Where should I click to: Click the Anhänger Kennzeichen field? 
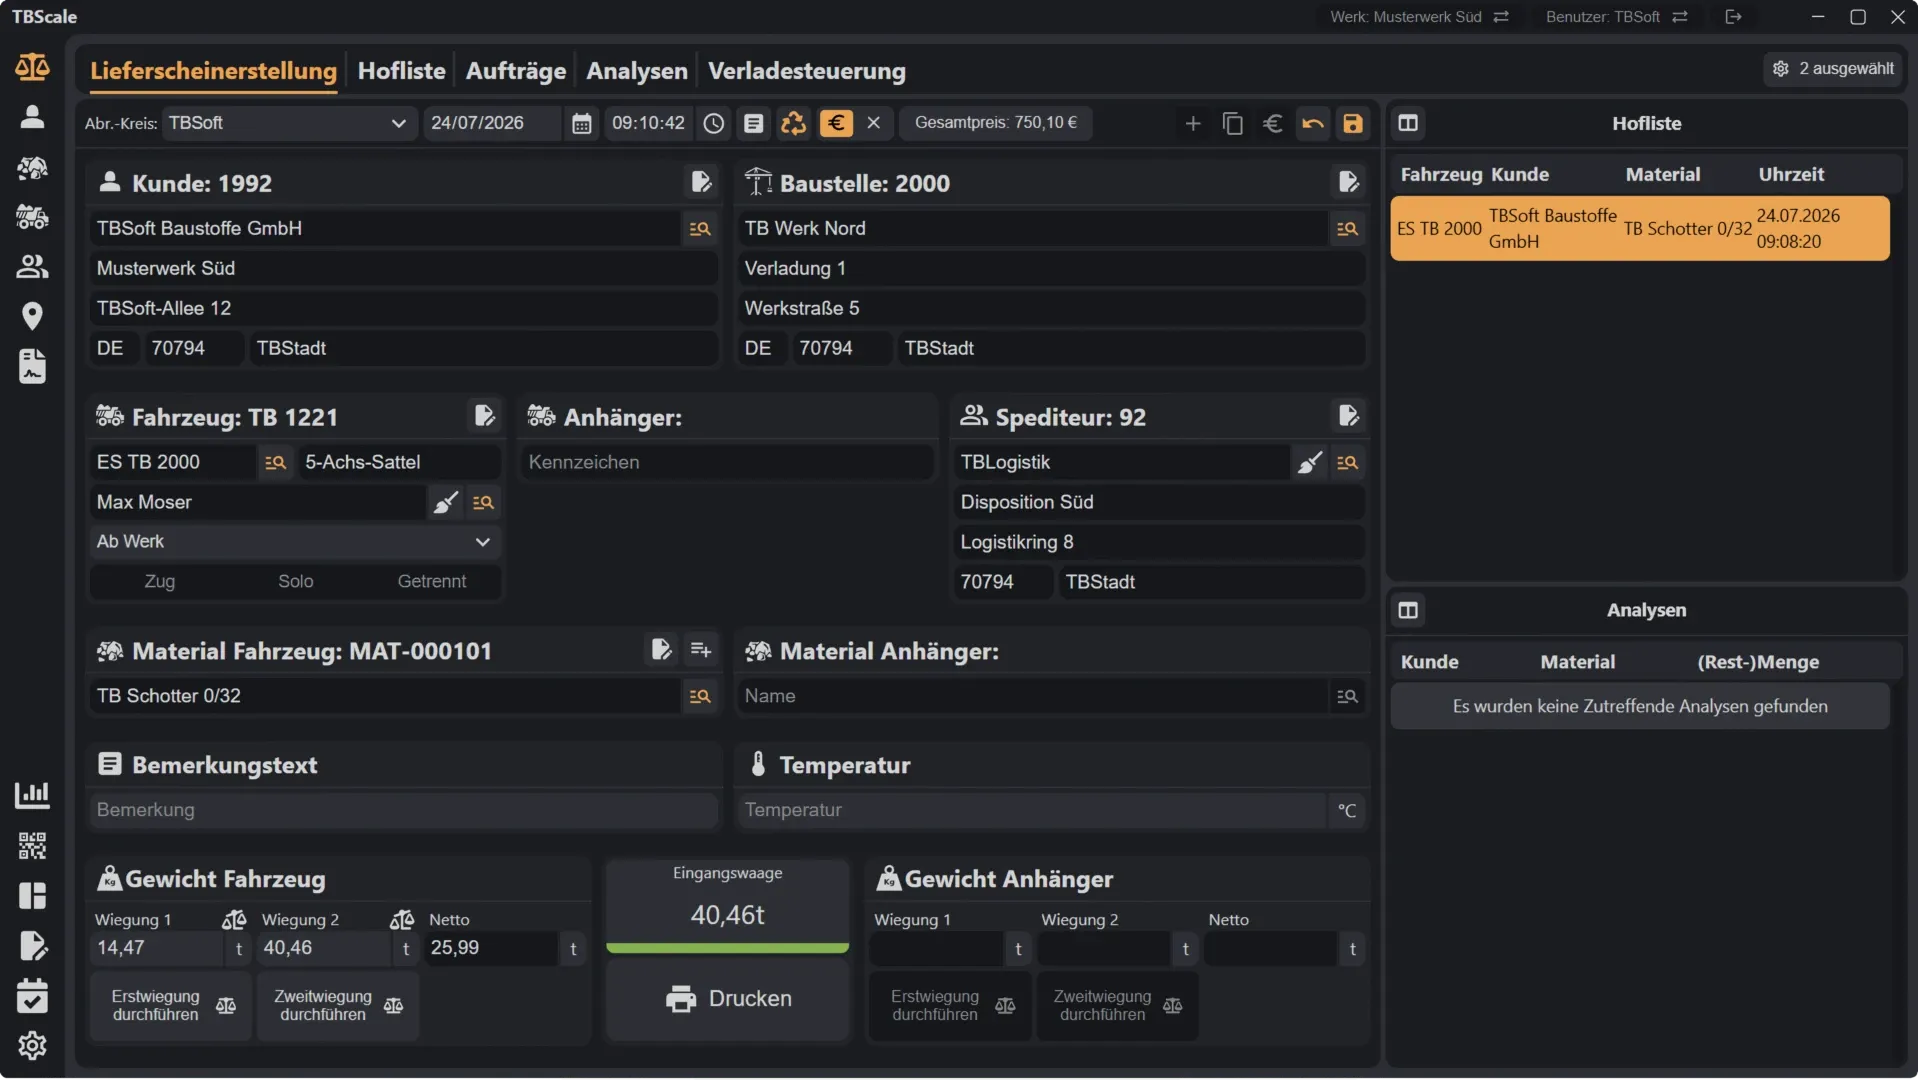pyautogui.click(x=728, y=463)
